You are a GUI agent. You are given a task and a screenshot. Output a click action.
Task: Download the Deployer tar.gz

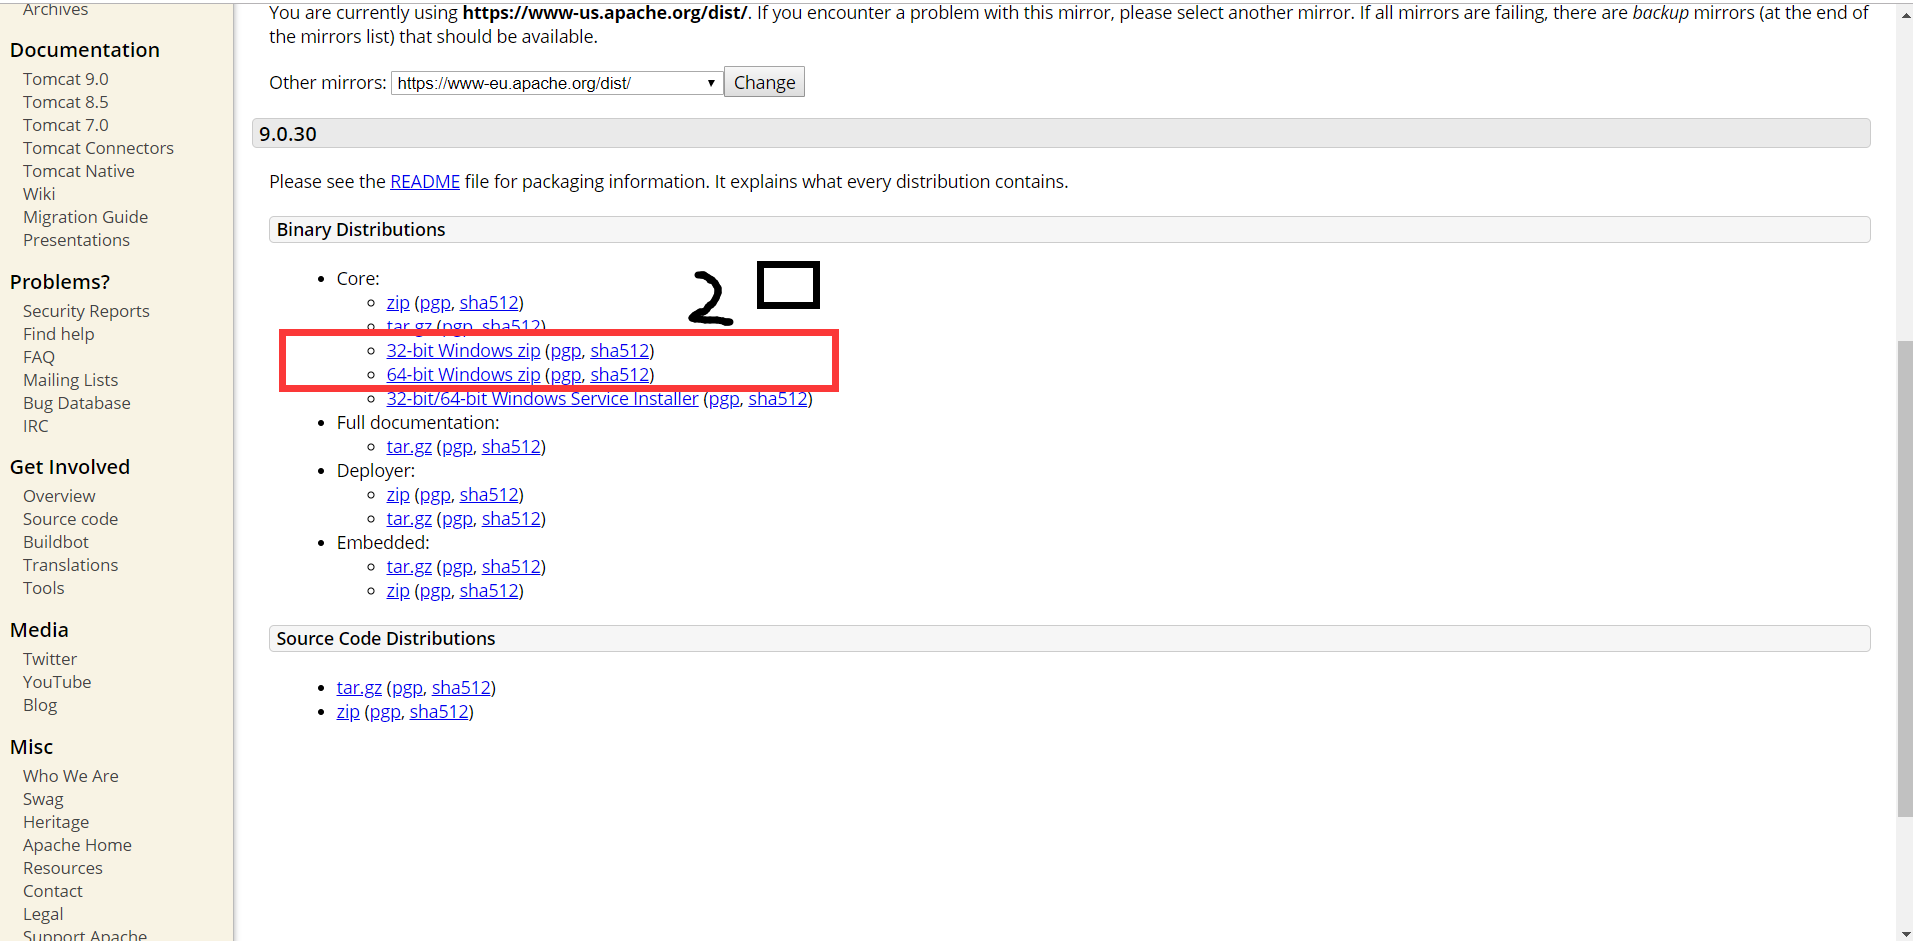409,518
